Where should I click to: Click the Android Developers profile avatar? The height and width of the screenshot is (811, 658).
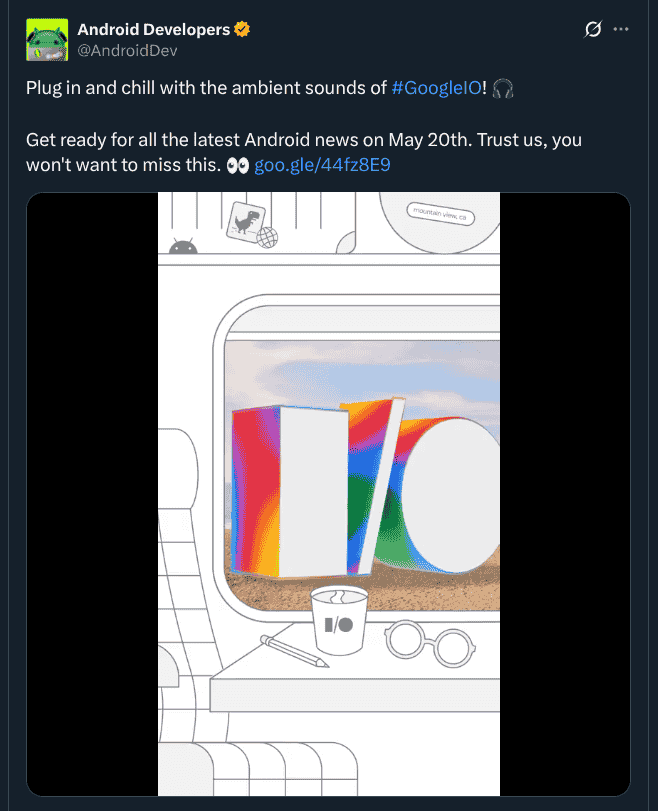click(x=45, y=38)
